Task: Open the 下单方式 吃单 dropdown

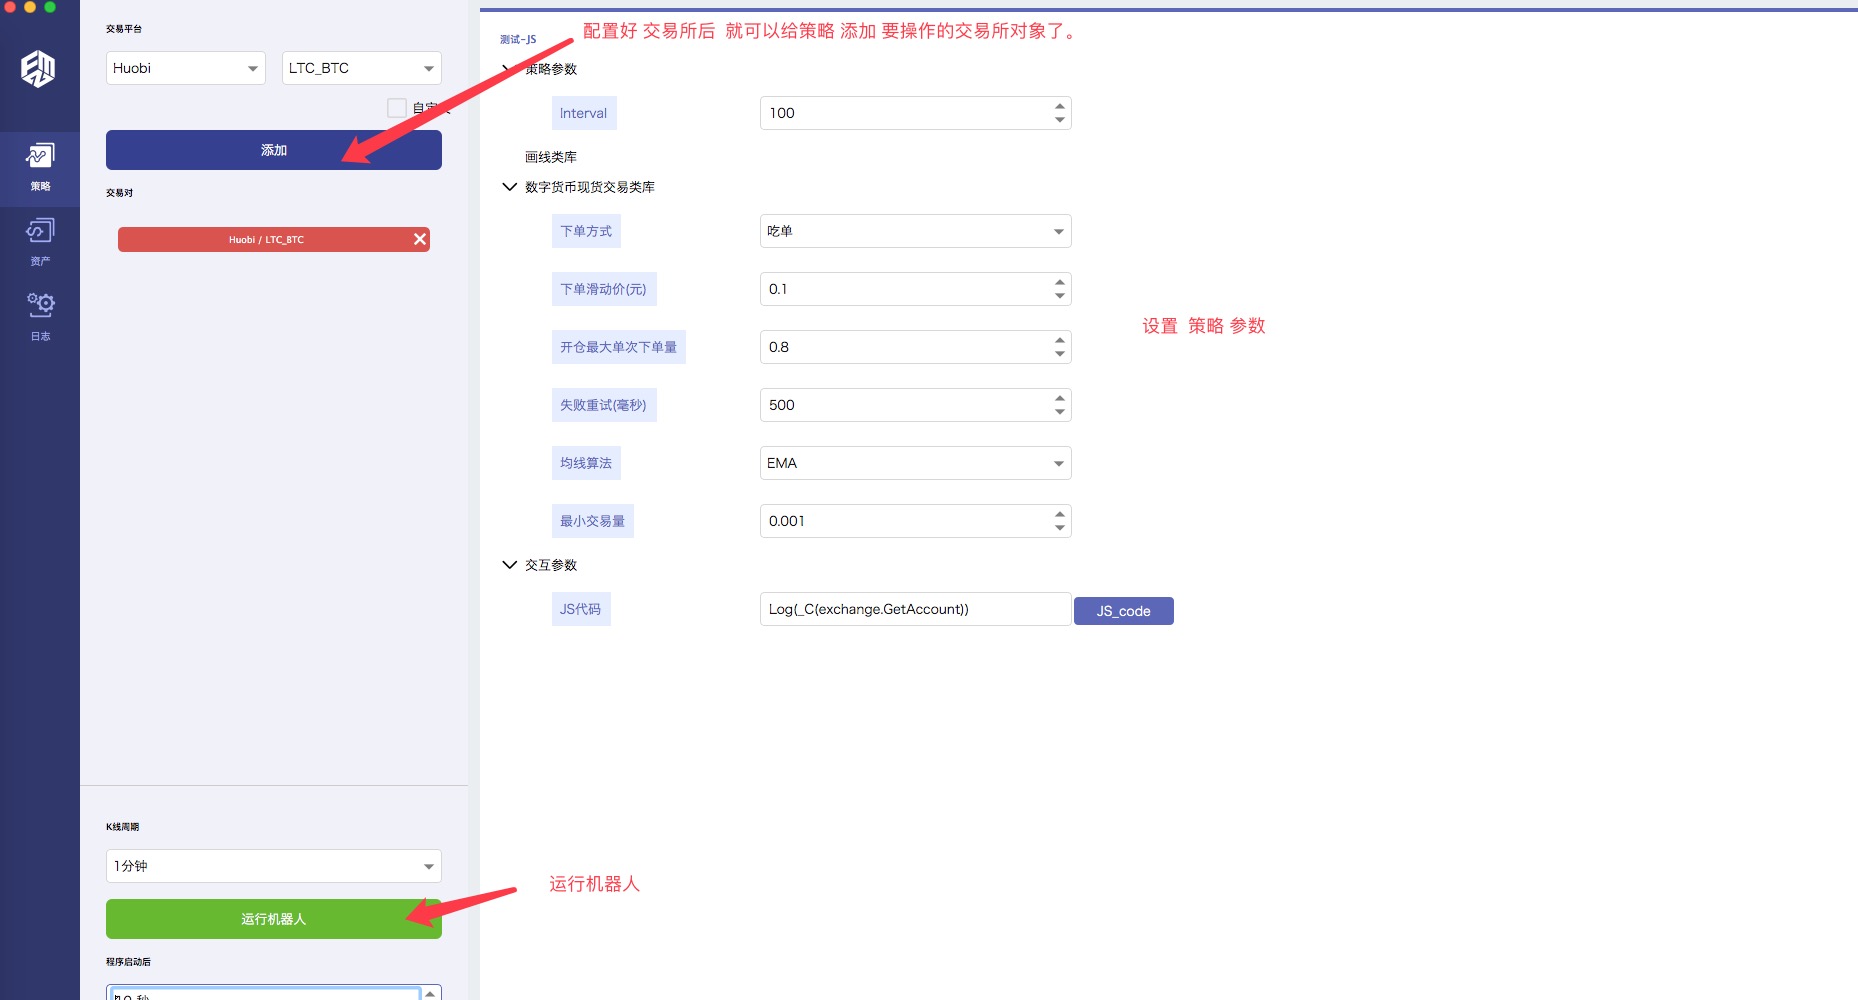Action: coord(915,231)
